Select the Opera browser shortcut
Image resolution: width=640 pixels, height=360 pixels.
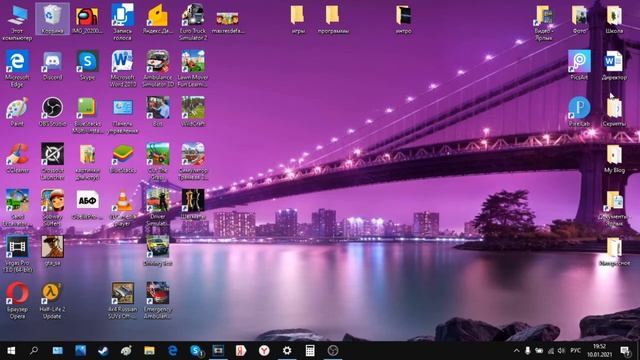pos(17,300)
